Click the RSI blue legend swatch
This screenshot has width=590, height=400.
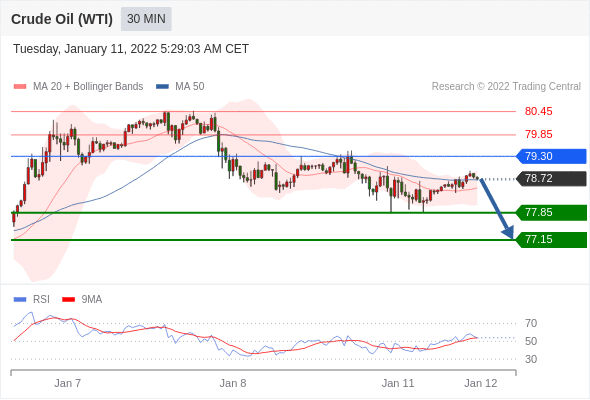(x=20, y=300)
